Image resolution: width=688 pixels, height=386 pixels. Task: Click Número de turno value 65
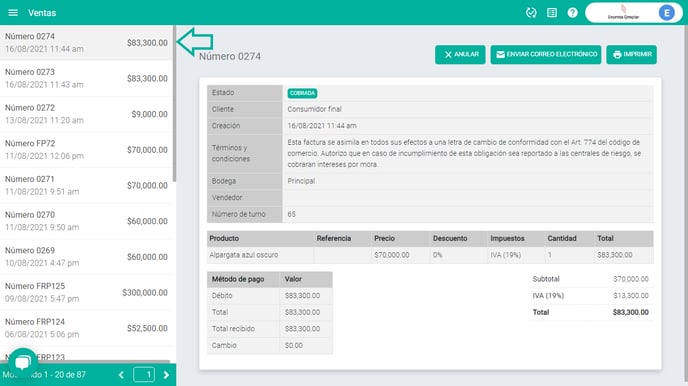pyautogui.click(x=291, y=214)
